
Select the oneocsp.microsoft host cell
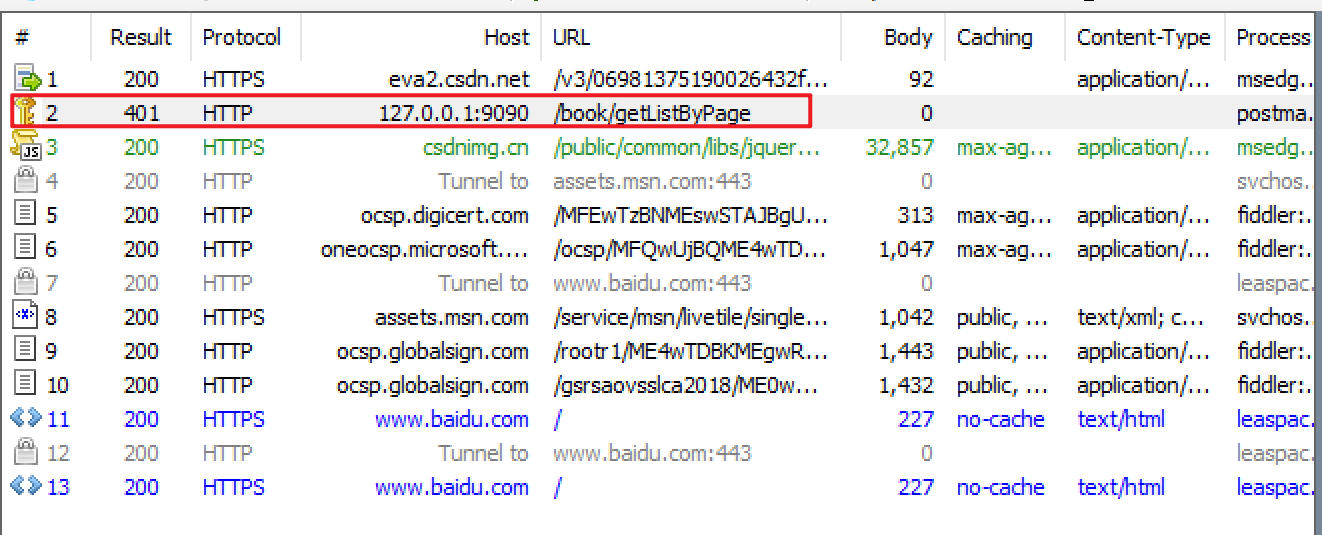(x=425, y=249)
